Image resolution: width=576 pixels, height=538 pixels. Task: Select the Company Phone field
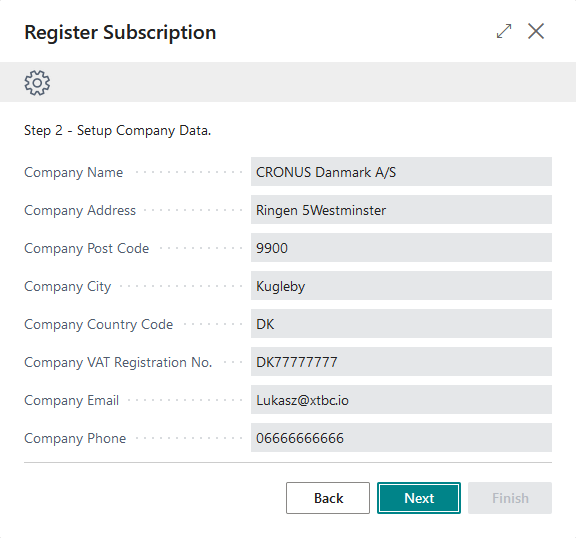tap(401, 438)
